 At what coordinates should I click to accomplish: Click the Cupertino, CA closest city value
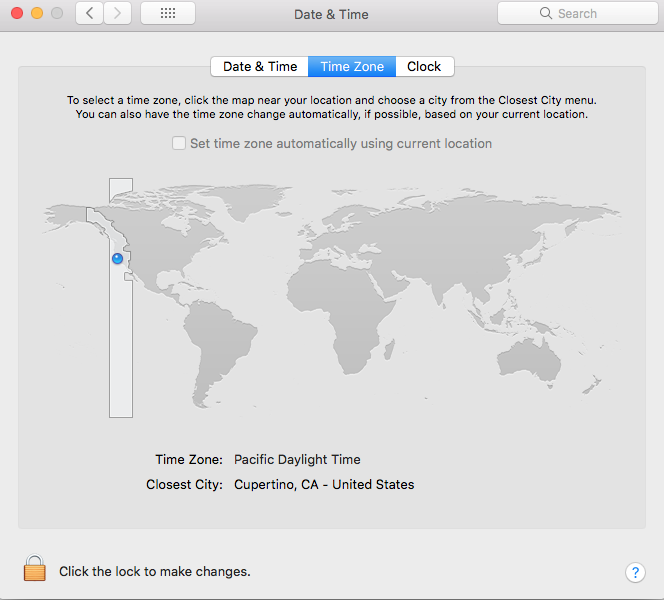pyautogui.click(x=324, y=484)
